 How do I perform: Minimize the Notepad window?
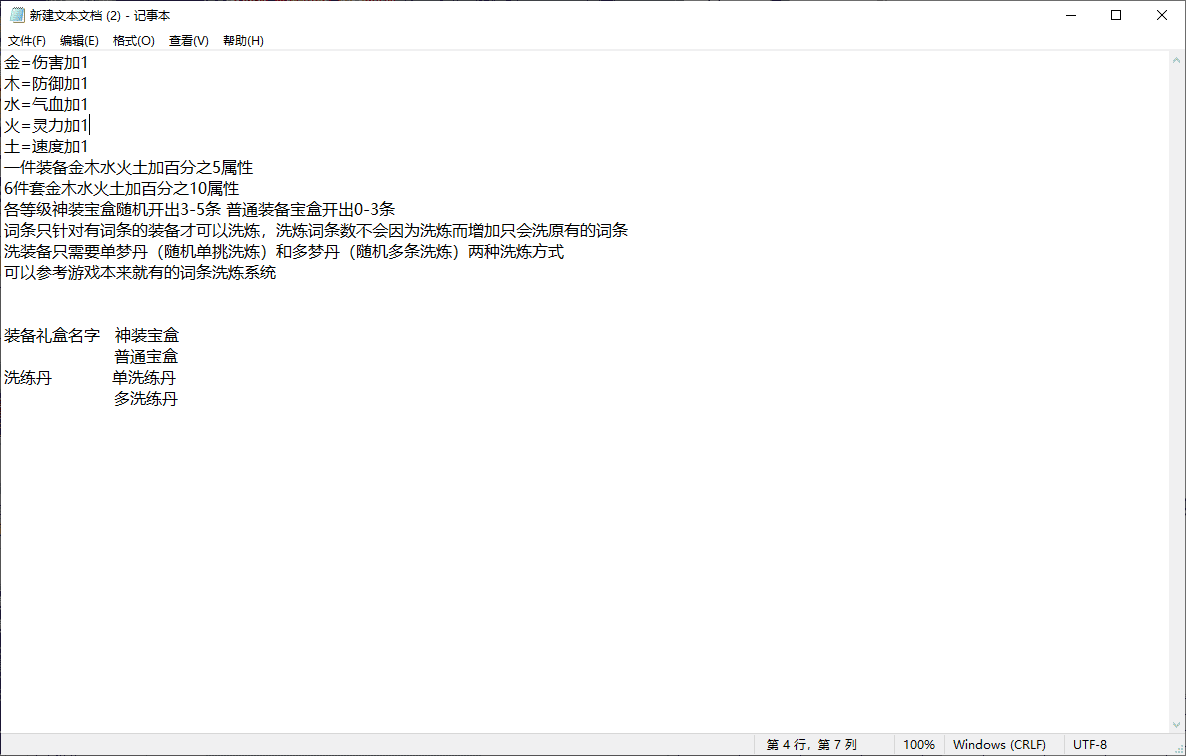click(1070, 15)
